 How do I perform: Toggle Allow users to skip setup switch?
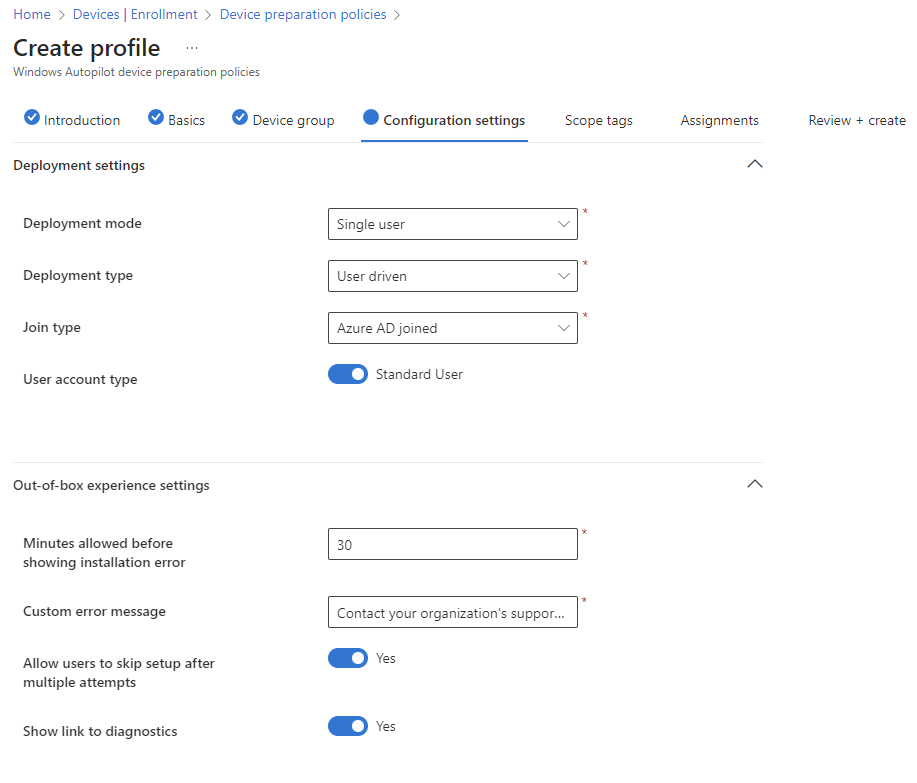(x=348, y=658)
